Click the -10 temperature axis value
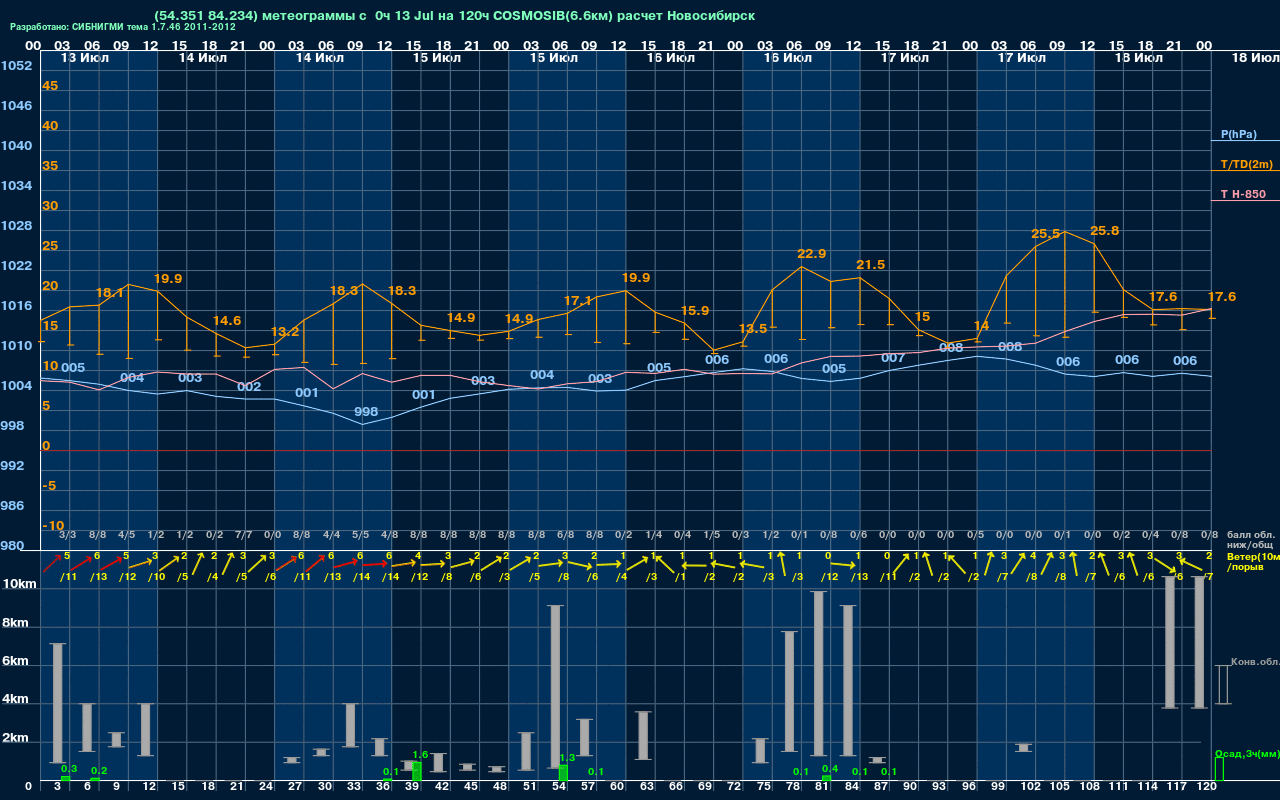 pyautogui.click(x=53, y=526)
